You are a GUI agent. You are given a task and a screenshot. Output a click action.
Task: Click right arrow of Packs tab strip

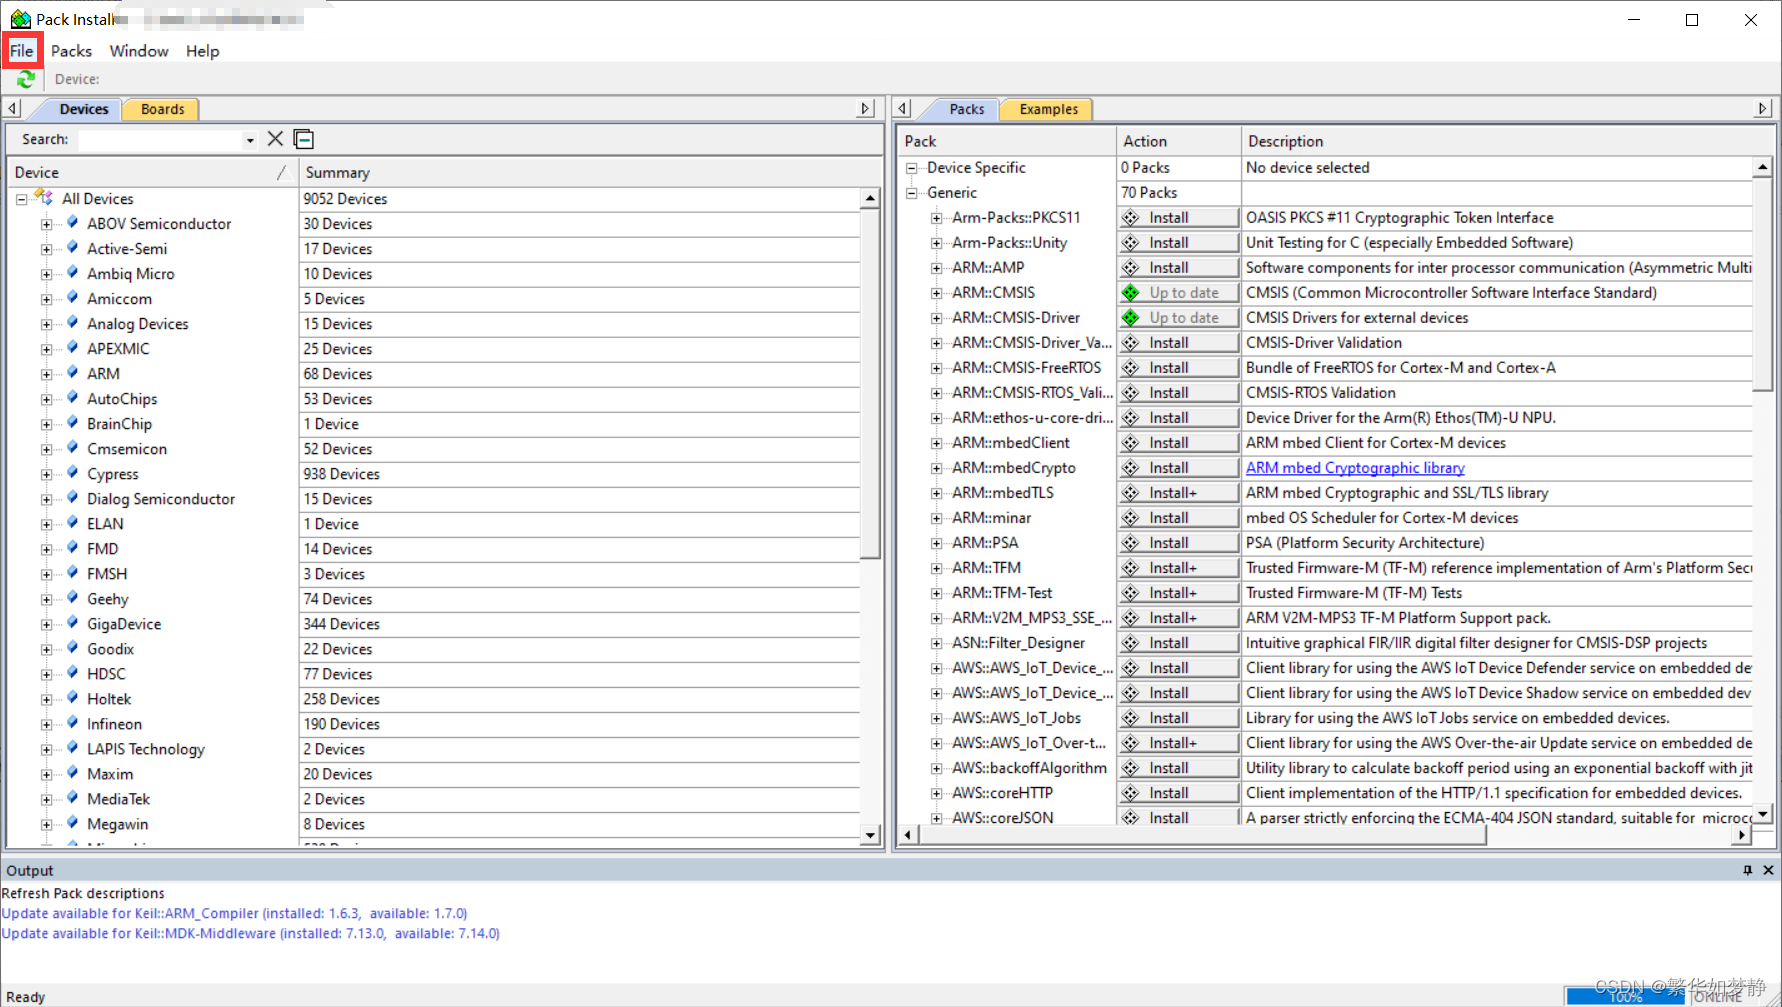tap(1763, 108)
